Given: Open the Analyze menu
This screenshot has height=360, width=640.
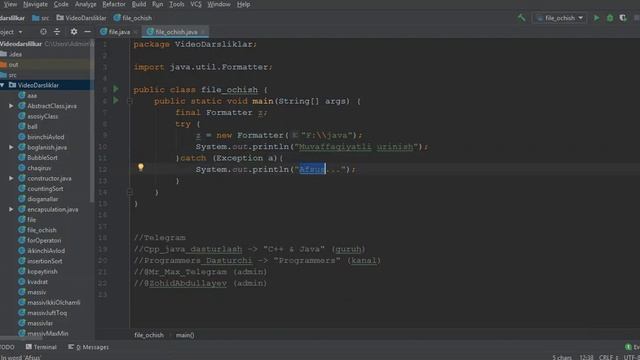Looking at the screenshot, I should pos(85,4).
